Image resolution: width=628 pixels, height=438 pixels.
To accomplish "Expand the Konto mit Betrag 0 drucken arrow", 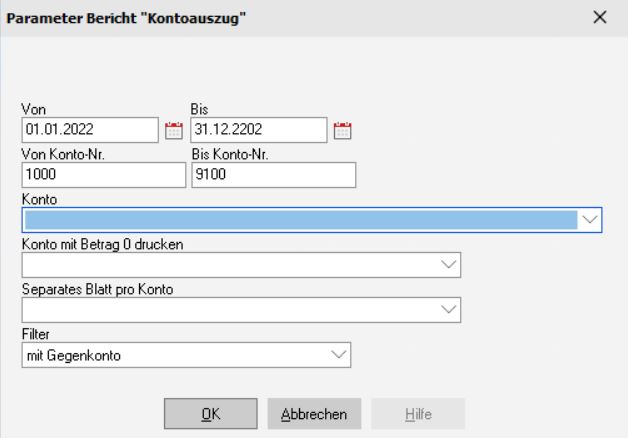I will tap(448, 265).
